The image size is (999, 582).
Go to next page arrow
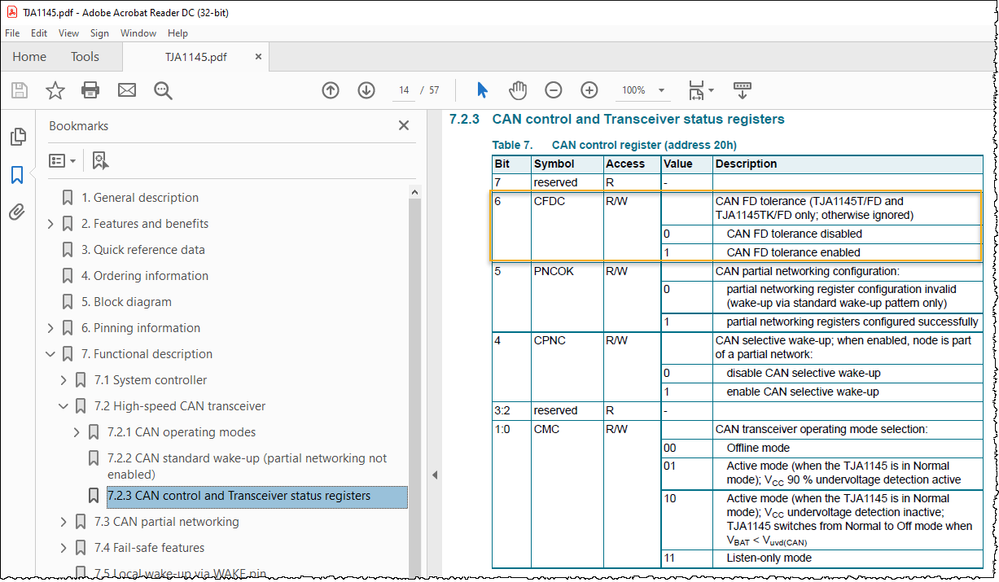366,91
